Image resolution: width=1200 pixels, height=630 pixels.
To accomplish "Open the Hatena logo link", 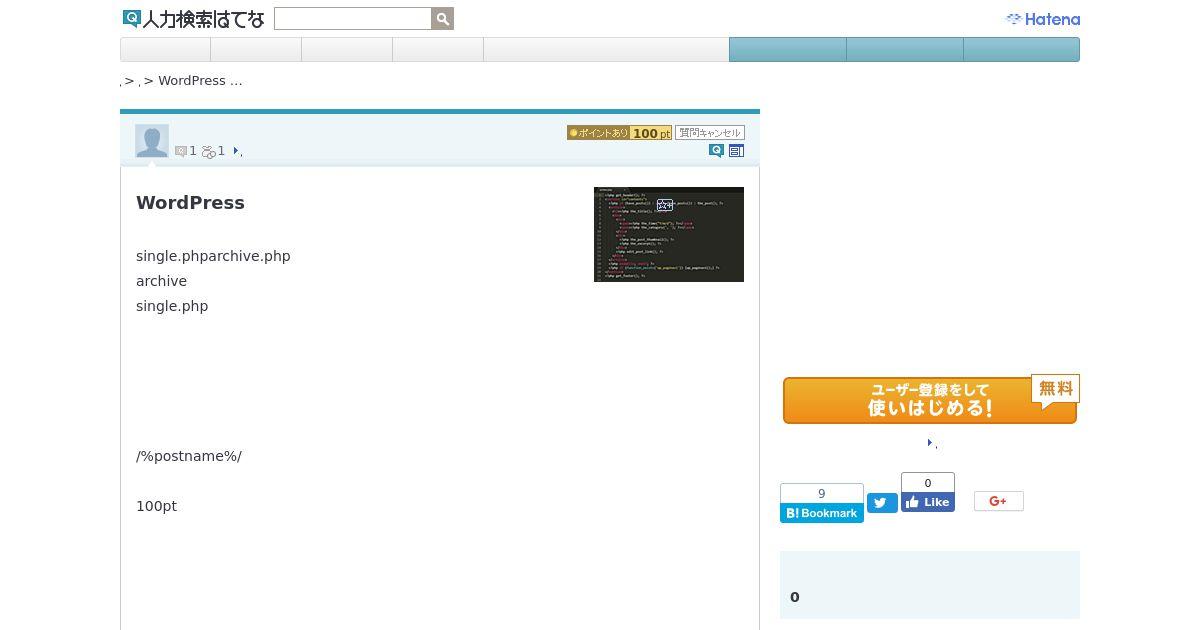I will (1042, 19).
